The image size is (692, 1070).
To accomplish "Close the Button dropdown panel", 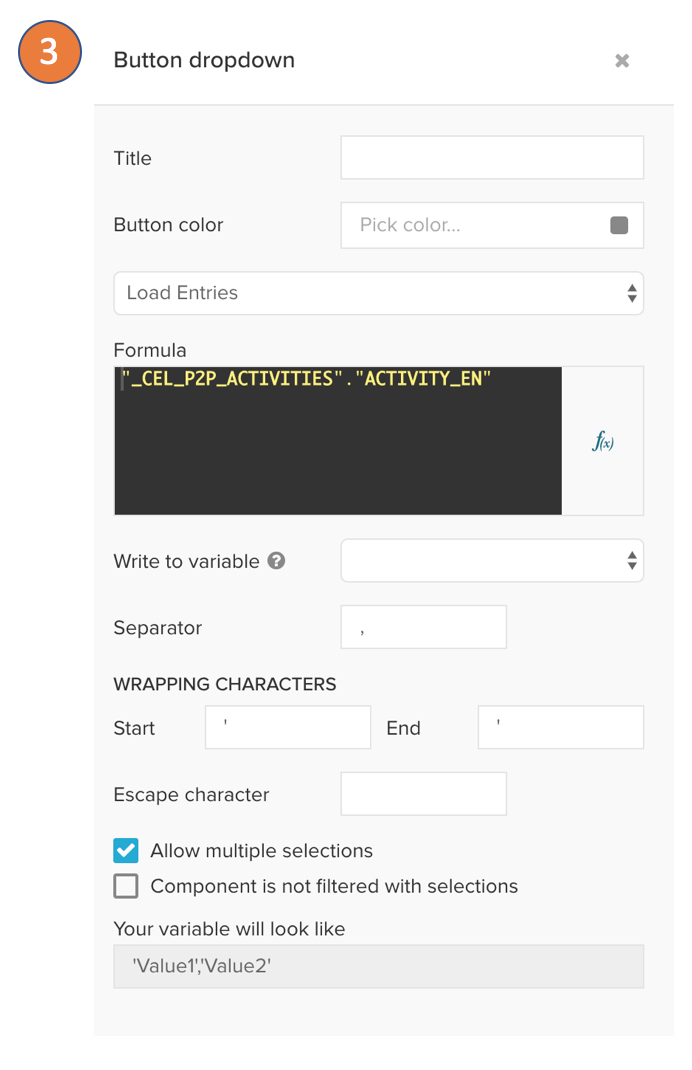I will point(622,61).
